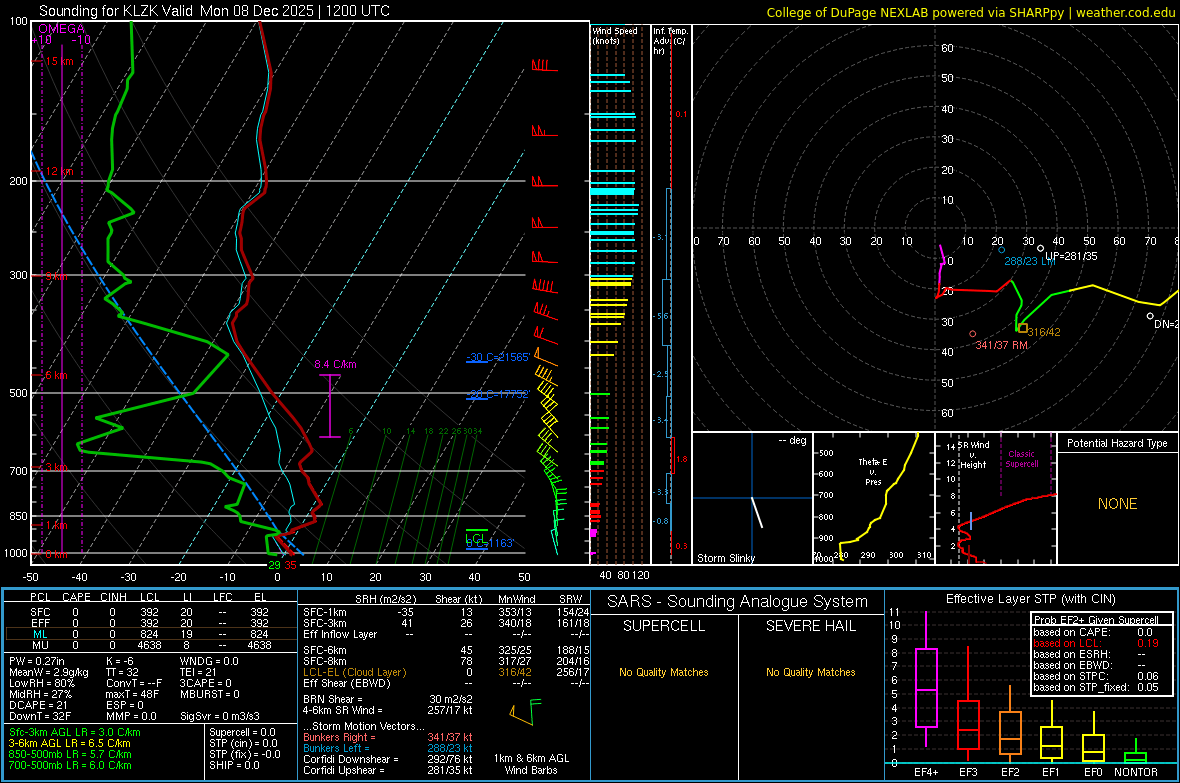Click the 'Effective Layer STP (with CIN)' title

[1031, 599]
